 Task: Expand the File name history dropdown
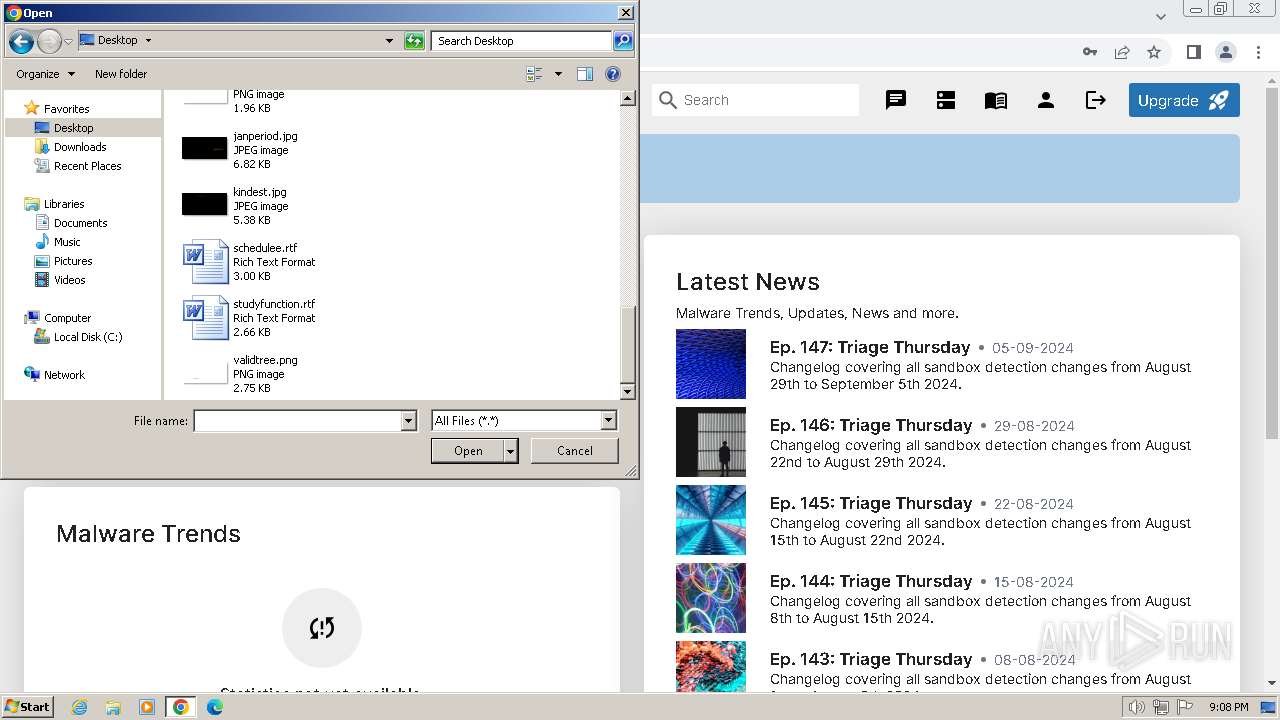point(408,421)
